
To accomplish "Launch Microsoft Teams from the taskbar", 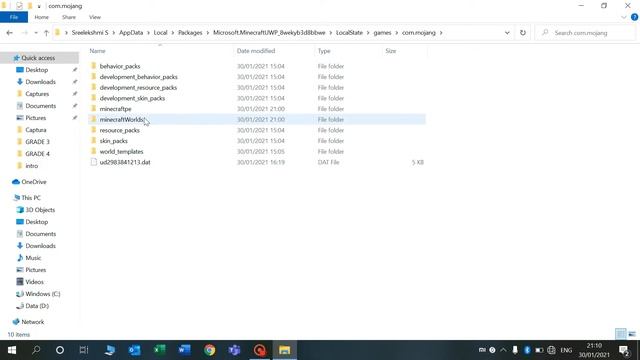I will pyautogui.click(x=235, y=350).
